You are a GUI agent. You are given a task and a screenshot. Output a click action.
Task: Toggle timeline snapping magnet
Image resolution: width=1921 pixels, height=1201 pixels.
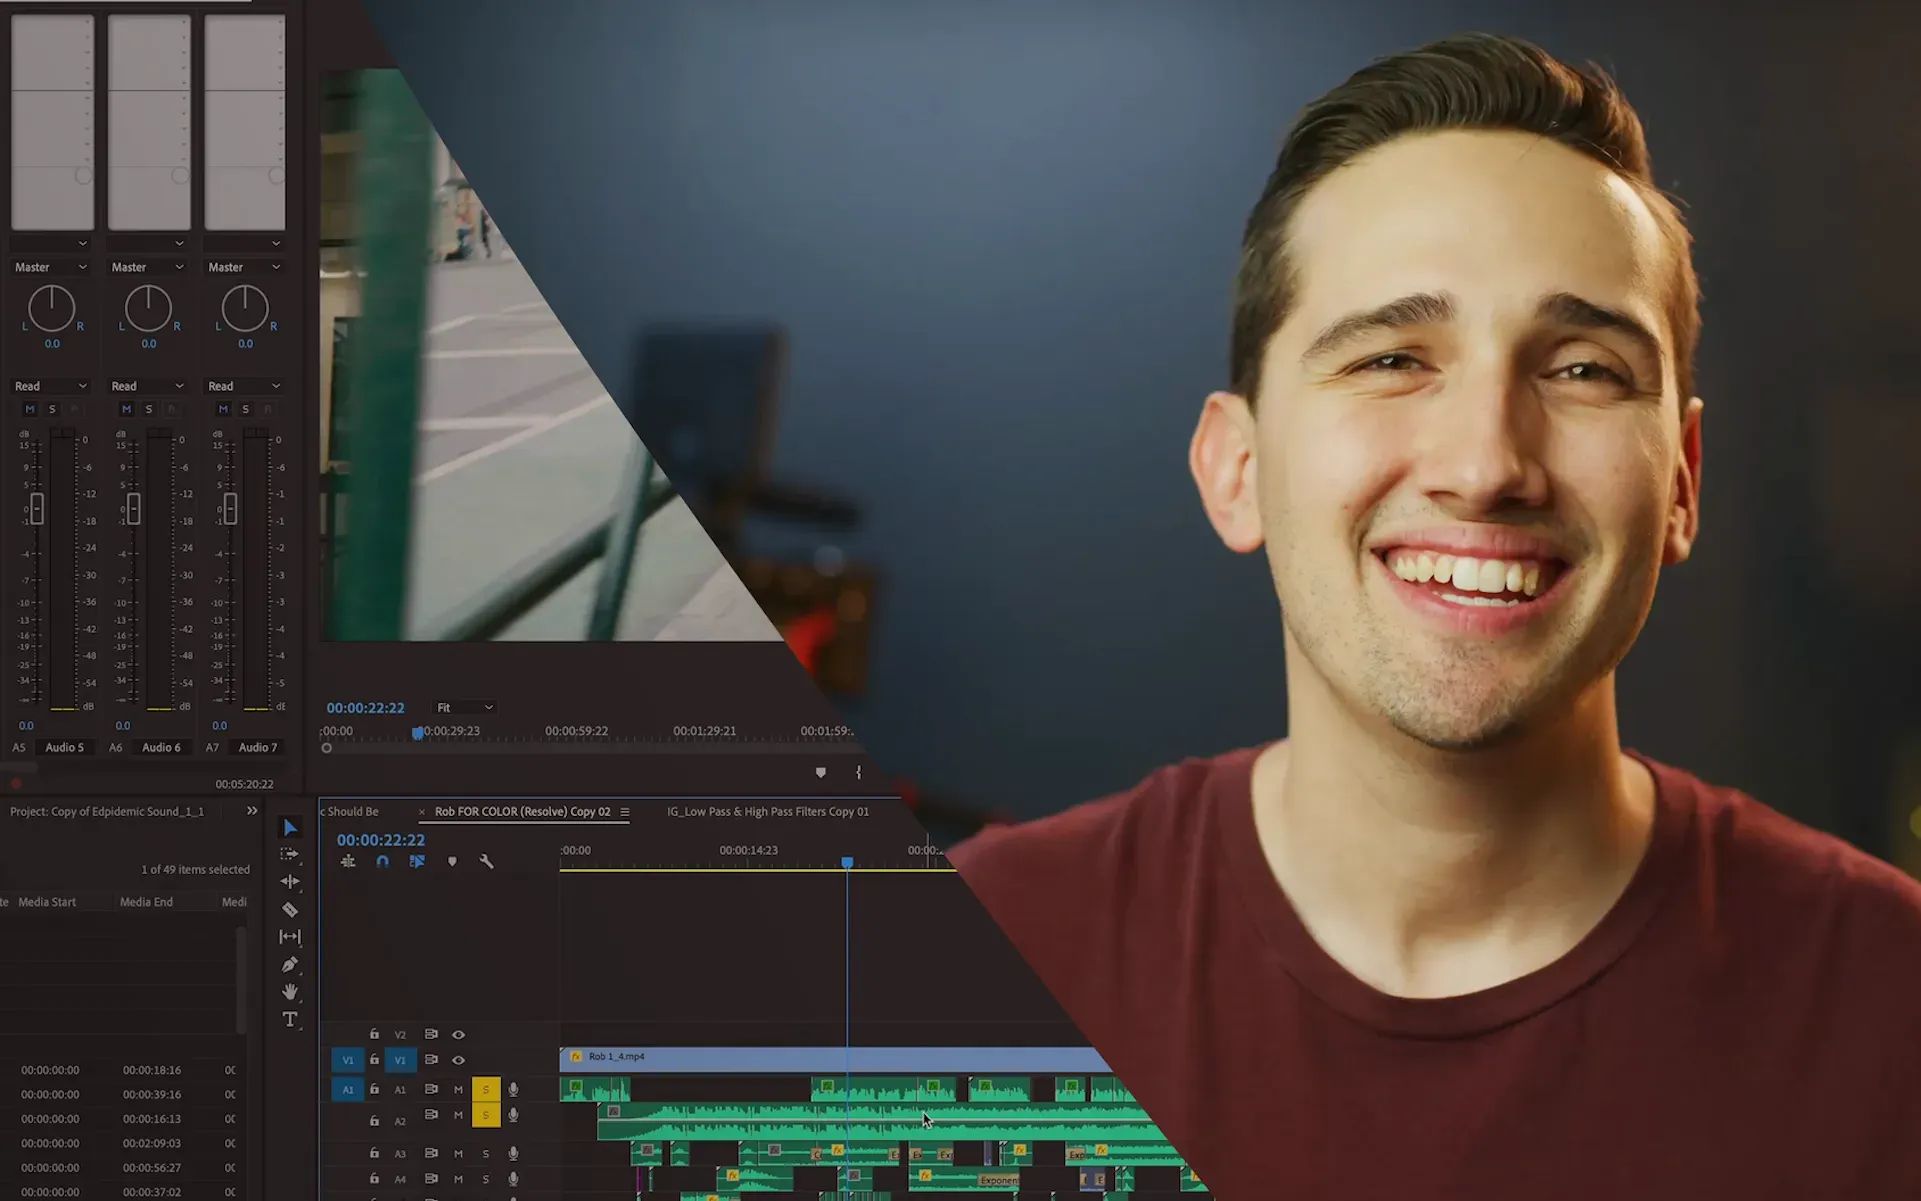pyautogui.click(x=382, y=861)
